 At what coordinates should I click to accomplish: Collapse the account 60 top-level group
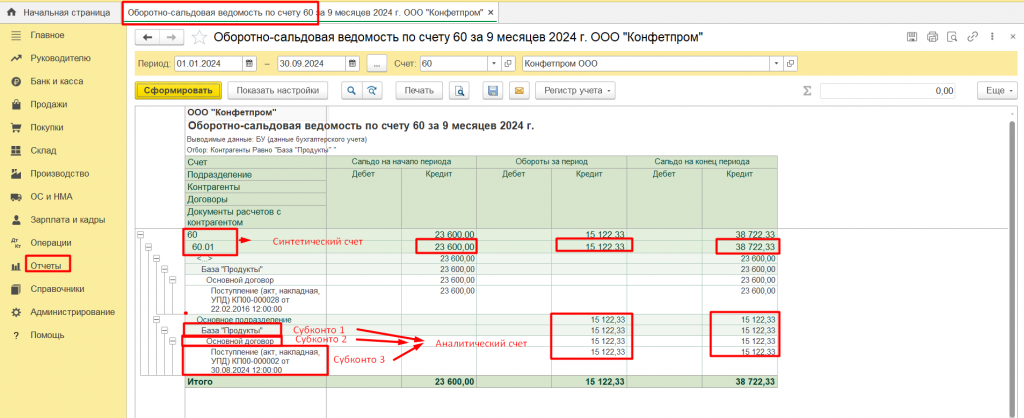coord(140,234)
